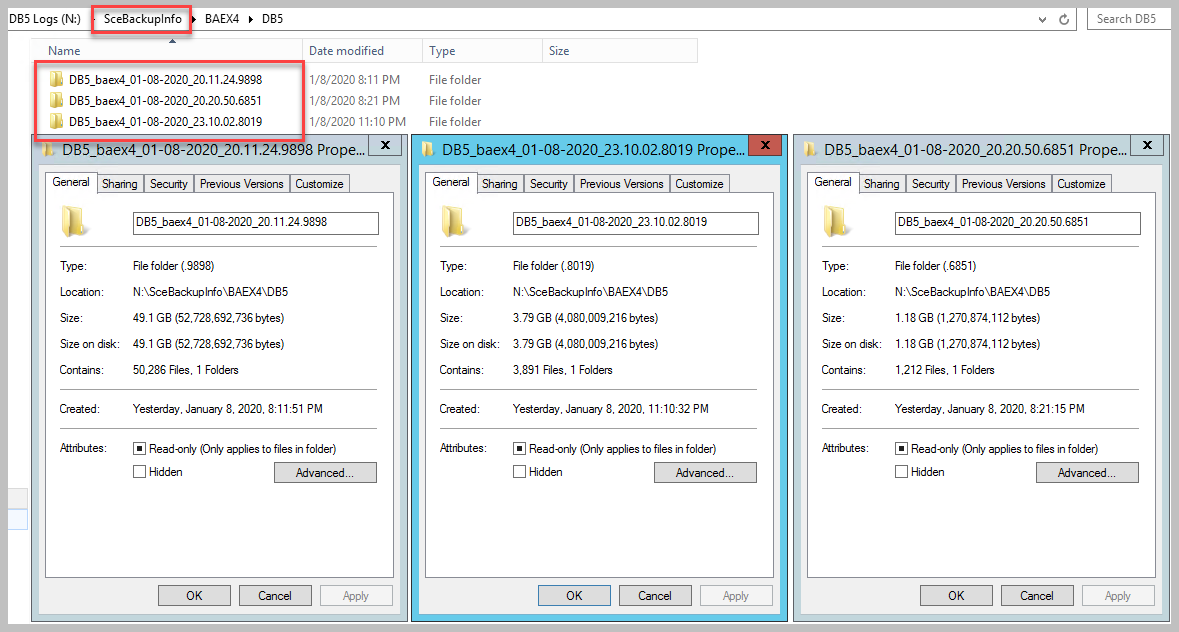Viewport: 1179px width, 632px height.
Task: Click the Search DB5 box
Action: [x=1128, y=19]
